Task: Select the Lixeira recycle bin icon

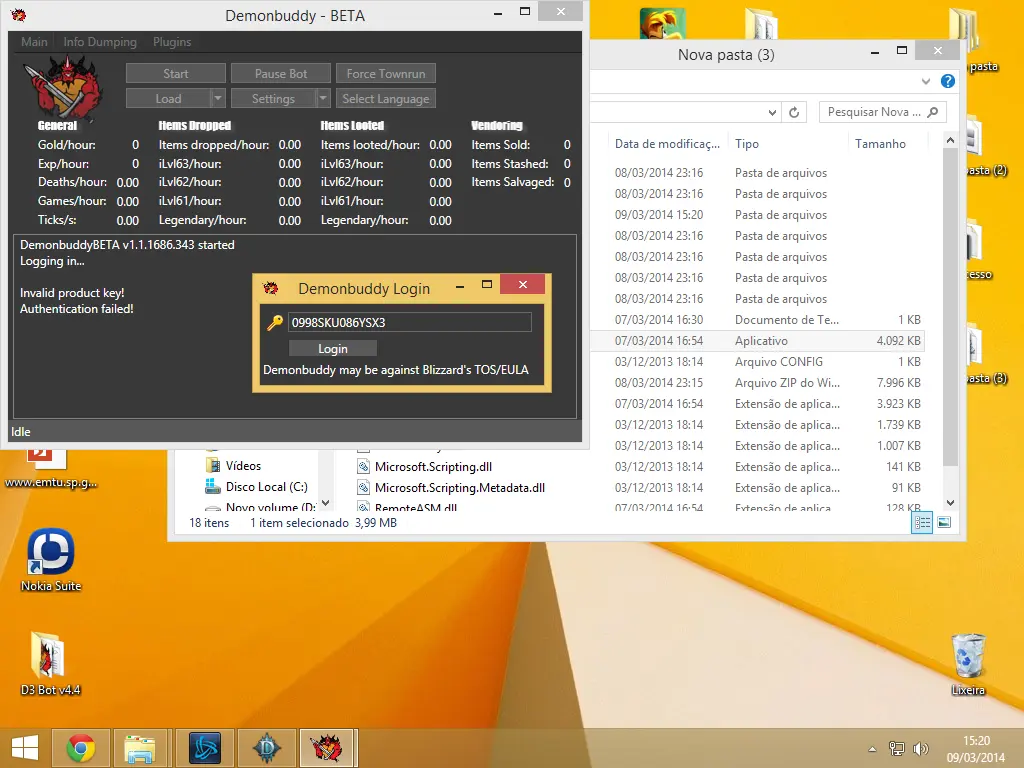Action: [x=968, y=664]
